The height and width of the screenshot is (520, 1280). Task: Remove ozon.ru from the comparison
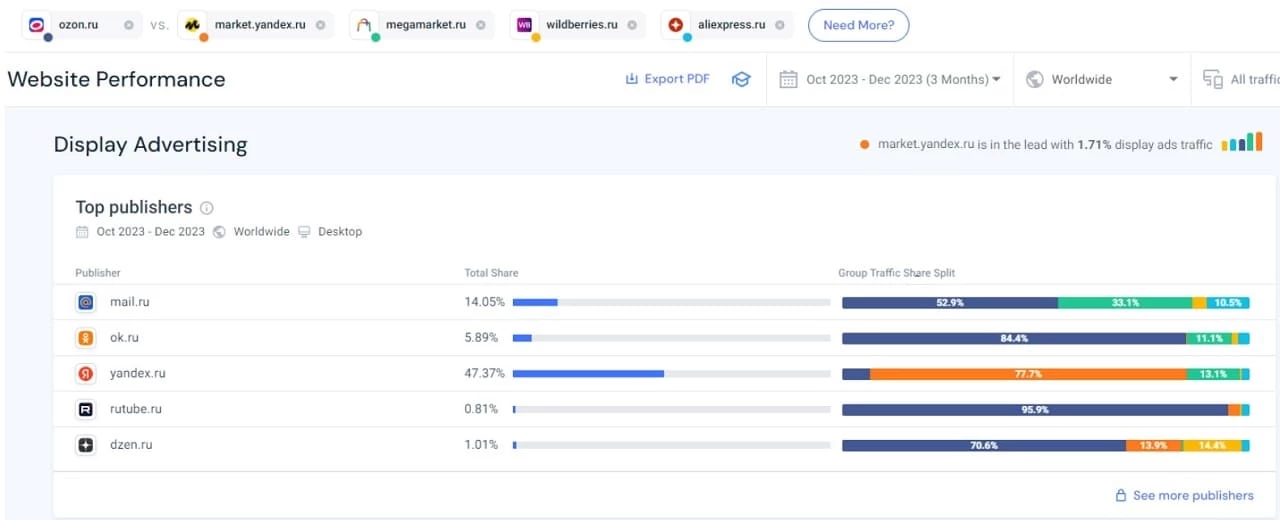[x=129, y=25]
